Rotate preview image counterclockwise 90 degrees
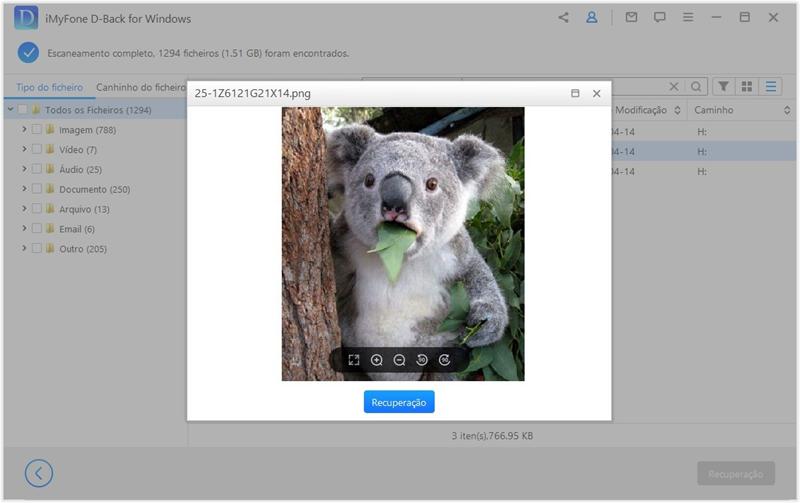The width and height of the screenshot is (800, 503). point(422,360)
